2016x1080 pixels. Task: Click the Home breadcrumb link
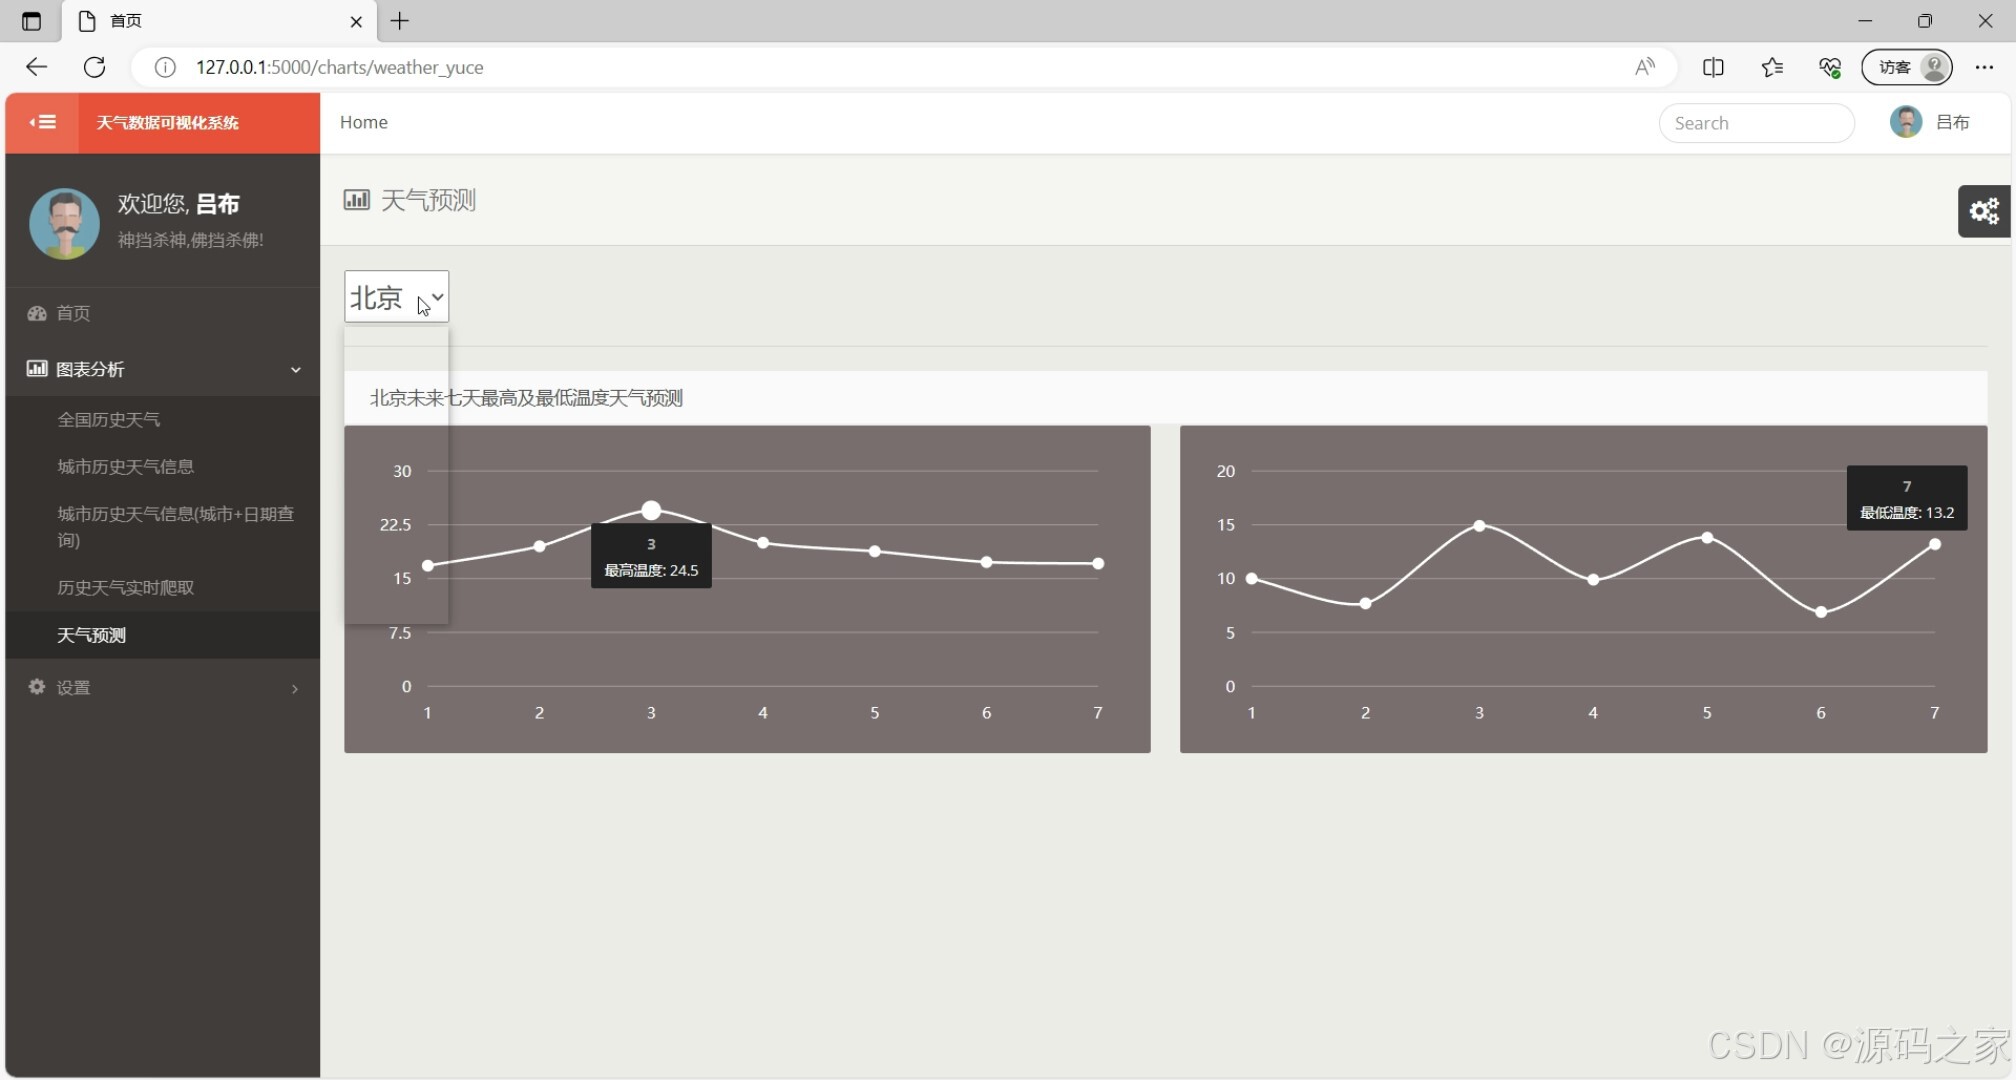click(363, 122)
